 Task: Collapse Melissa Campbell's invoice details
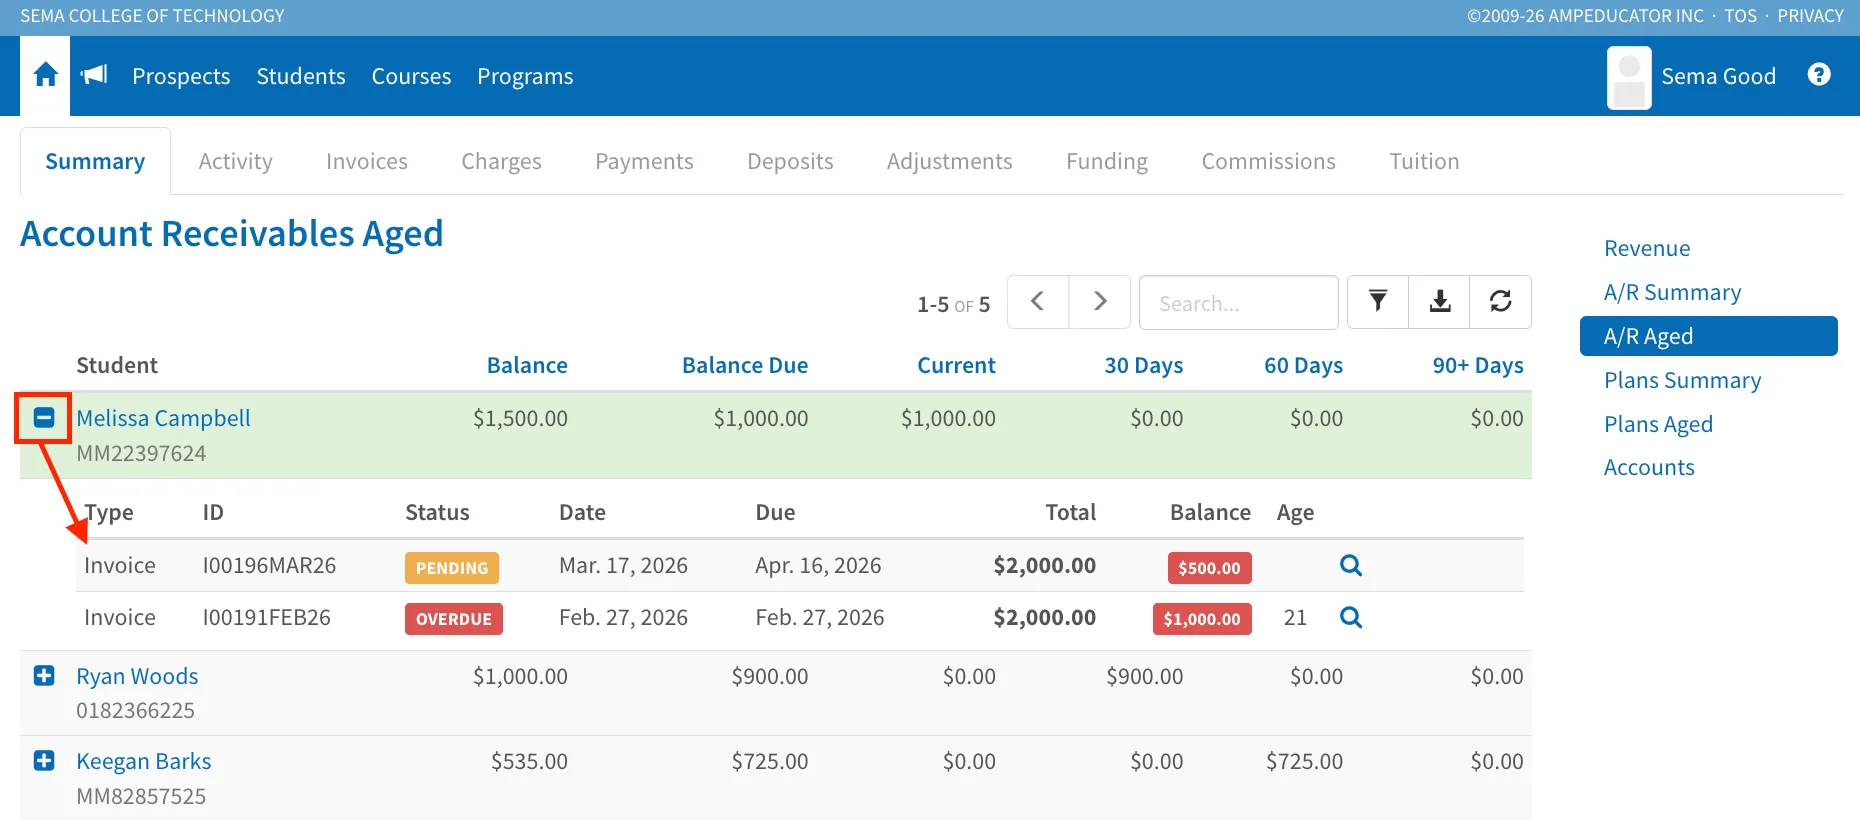pyautogui.click(x=44, y=417)
